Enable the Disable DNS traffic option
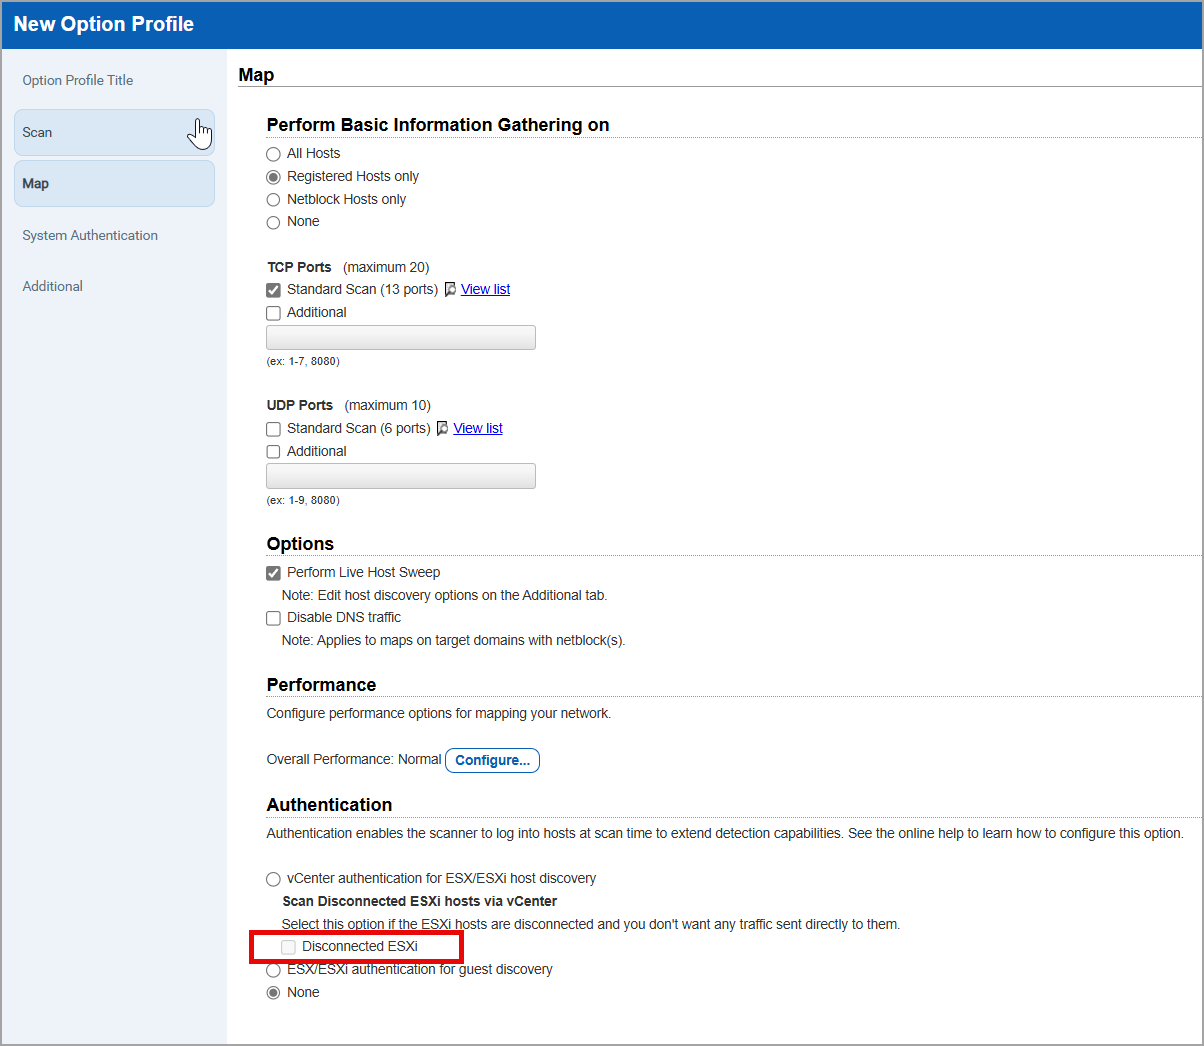1204x1046 pixels. click(x=273, y=618)
